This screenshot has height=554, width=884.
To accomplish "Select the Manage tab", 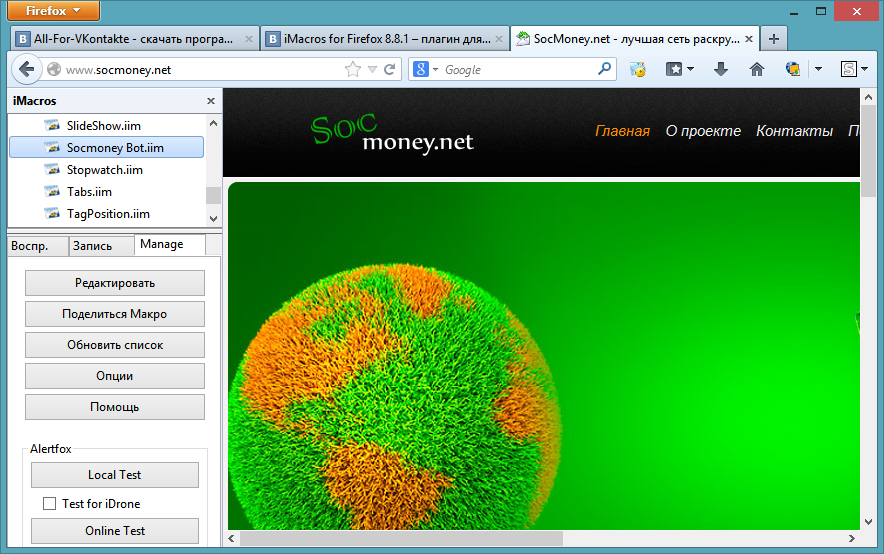I will 170,244.
